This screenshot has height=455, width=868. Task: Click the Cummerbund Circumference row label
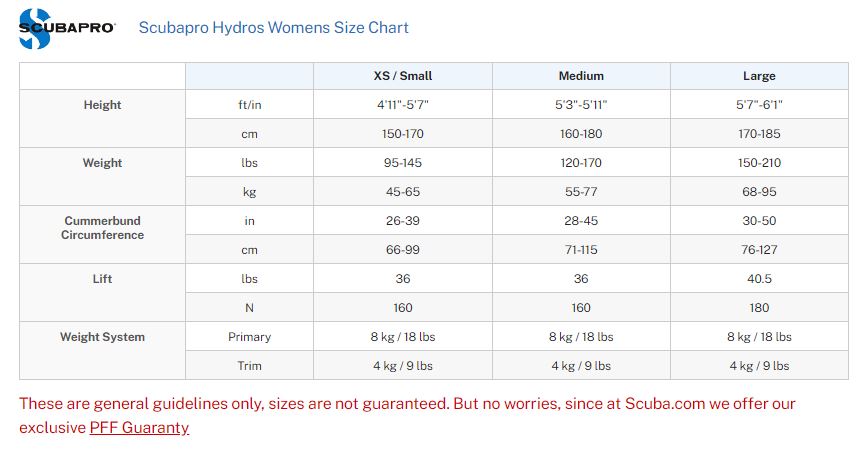pyautogui.click(x=102, y=228)
